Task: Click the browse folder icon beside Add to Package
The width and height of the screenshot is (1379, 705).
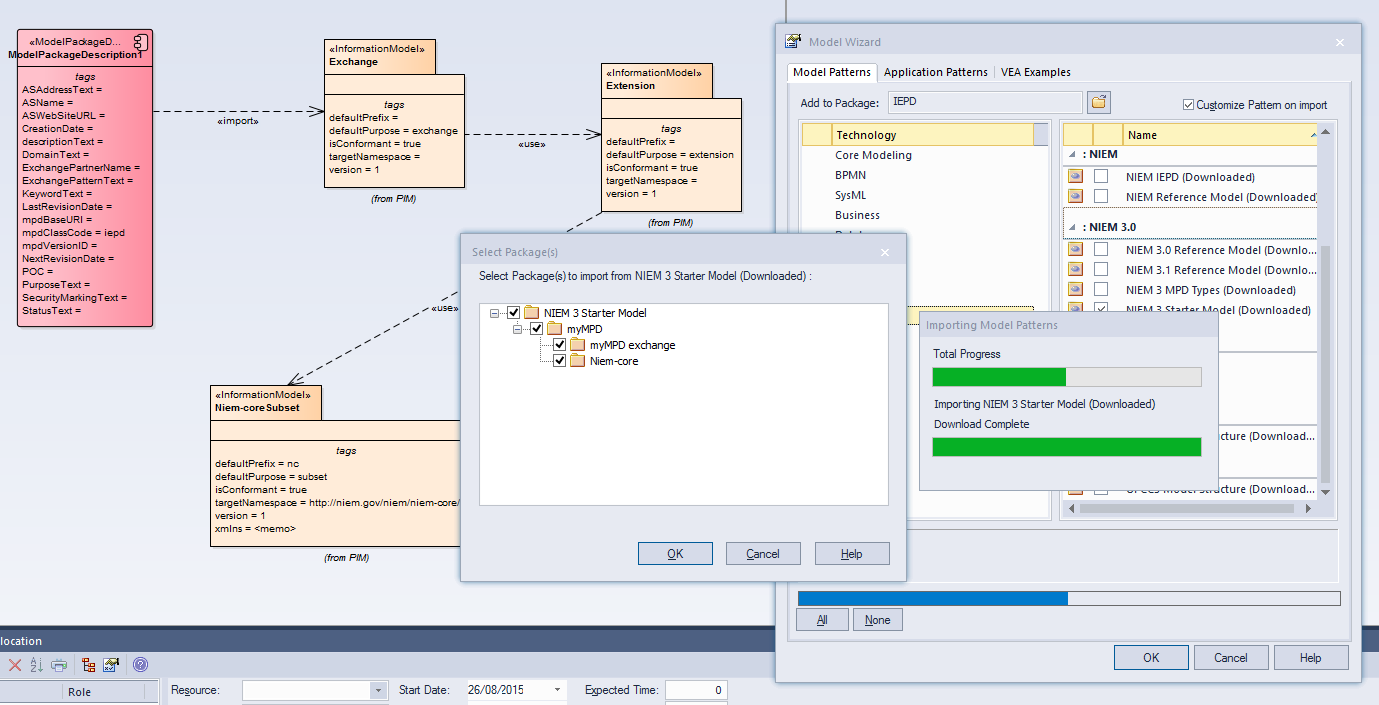Action: (x=1099, y=103)
